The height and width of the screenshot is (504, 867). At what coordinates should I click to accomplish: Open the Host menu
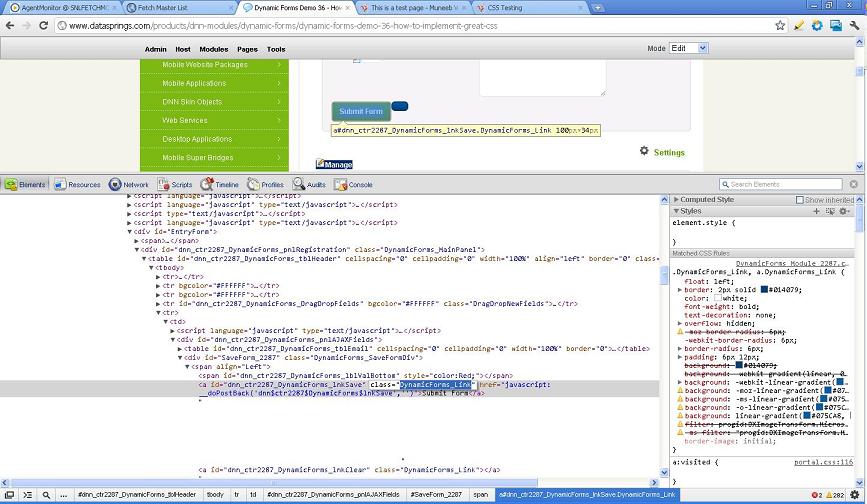[183, 49]
